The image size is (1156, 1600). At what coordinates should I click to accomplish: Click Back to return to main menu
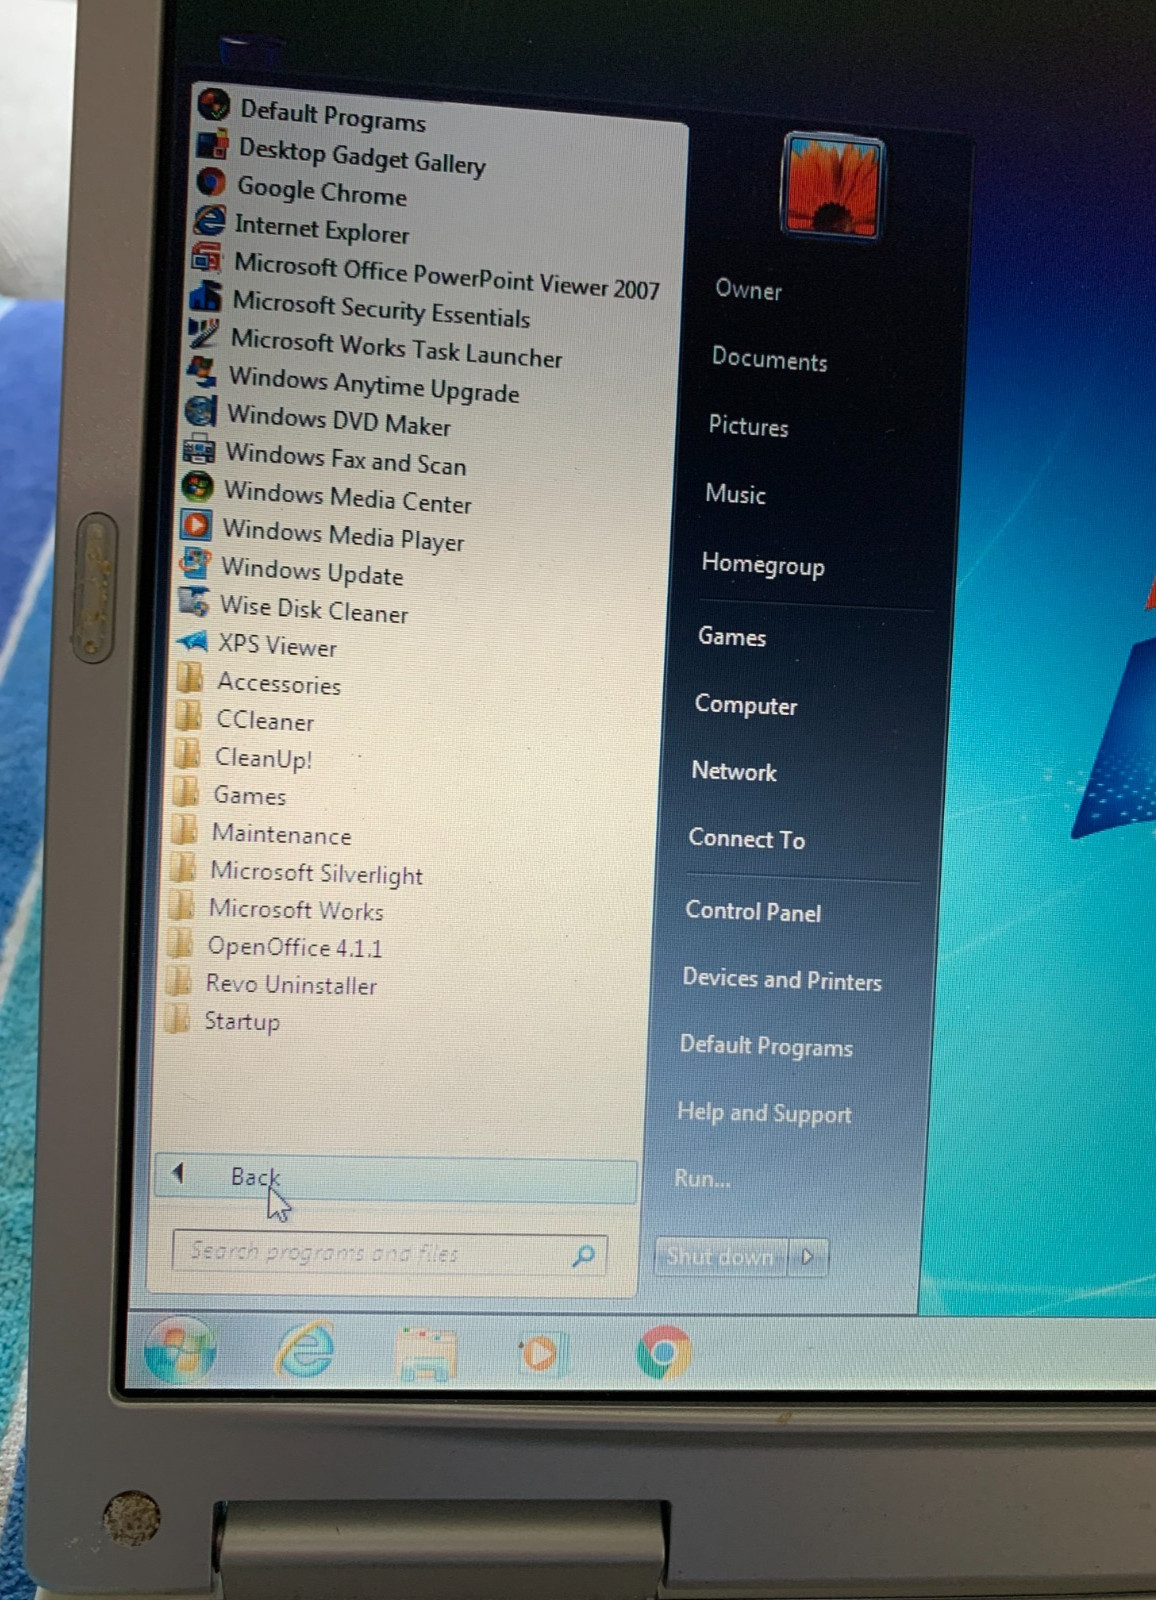(396, 1180)
